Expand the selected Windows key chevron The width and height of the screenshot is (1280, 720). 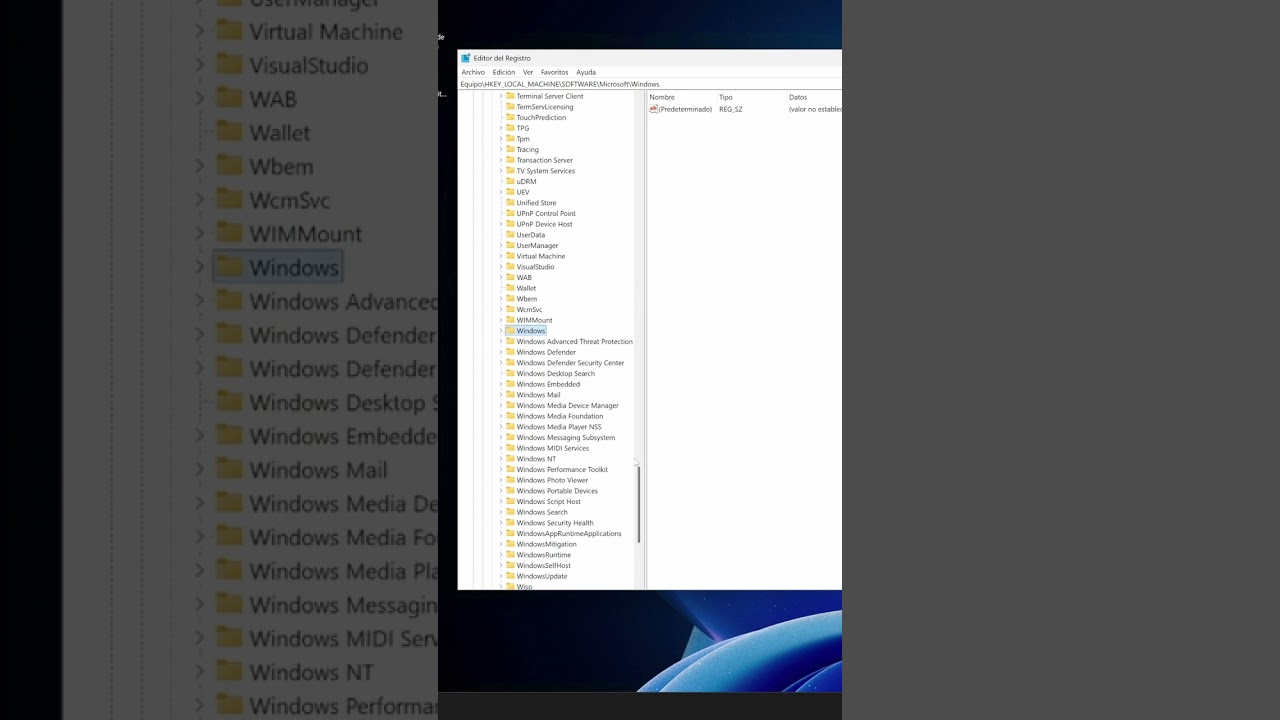tap(501, 331)
